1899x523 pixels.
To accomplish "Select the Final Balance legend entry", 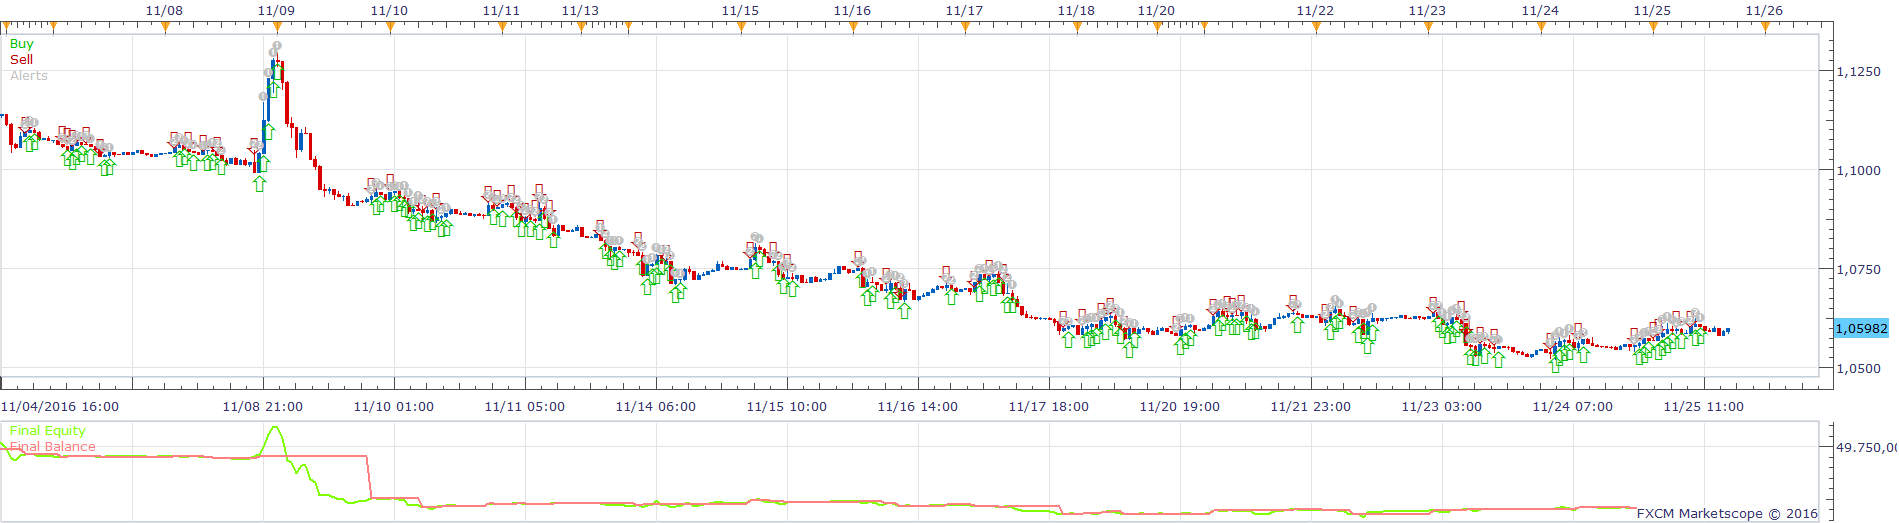I will [x=53, y=447].
